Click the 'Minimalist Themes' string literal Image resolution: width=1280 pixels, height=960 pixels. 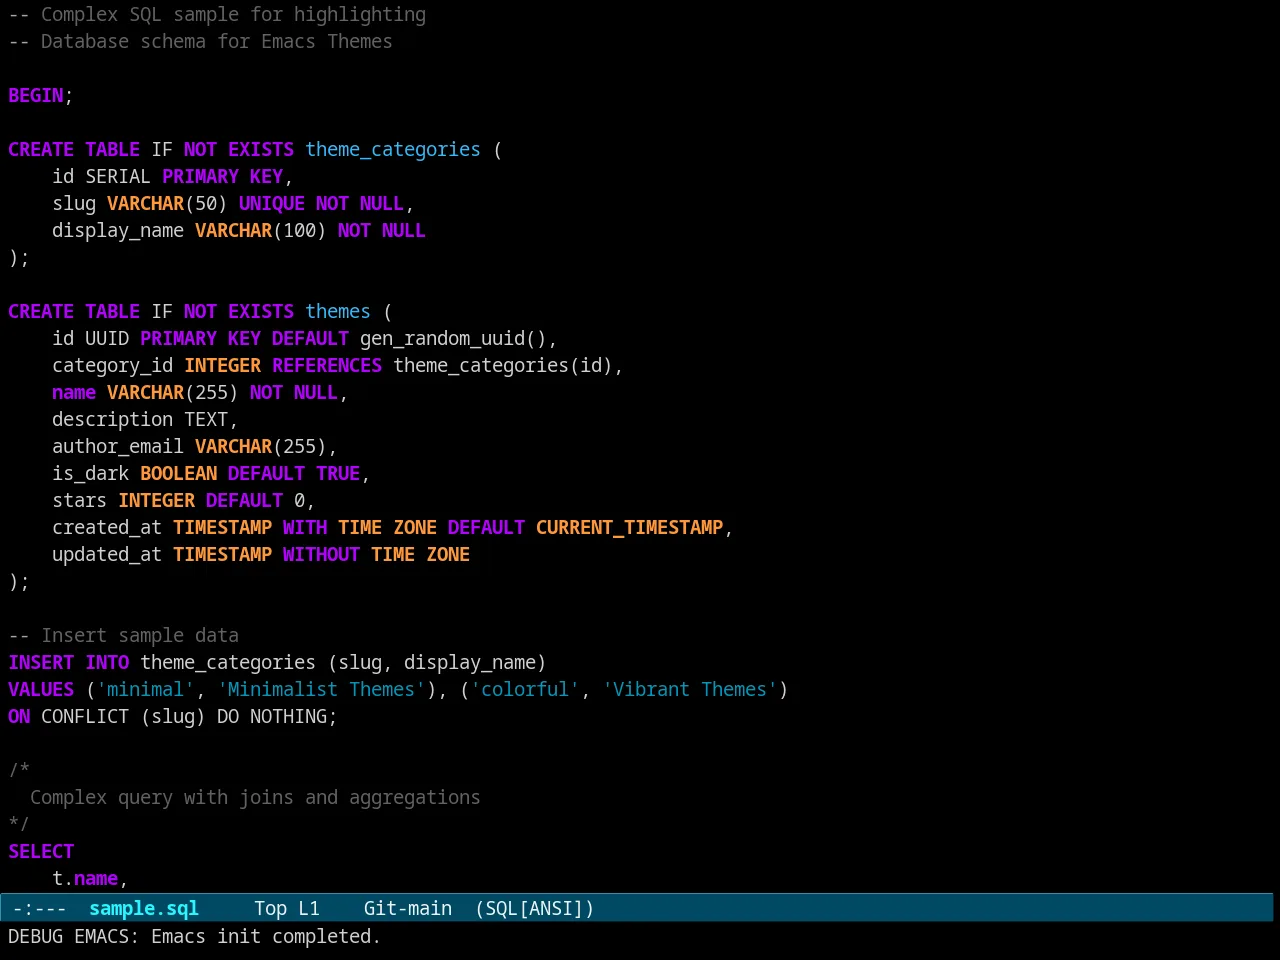click(321, 689)
